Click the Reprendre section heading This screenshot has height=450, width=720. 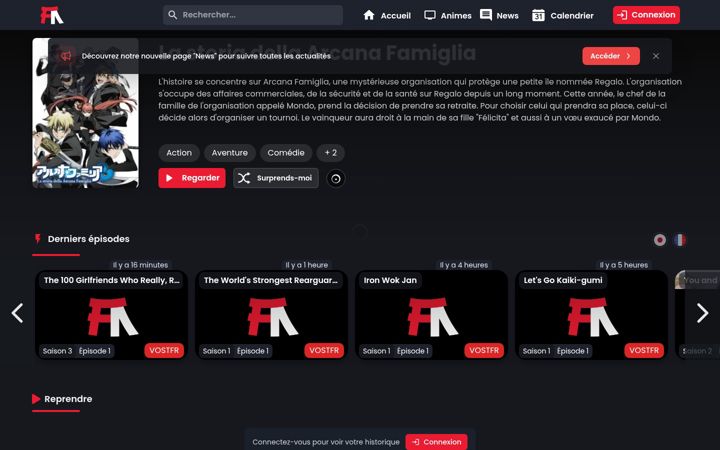pos(68,399)
